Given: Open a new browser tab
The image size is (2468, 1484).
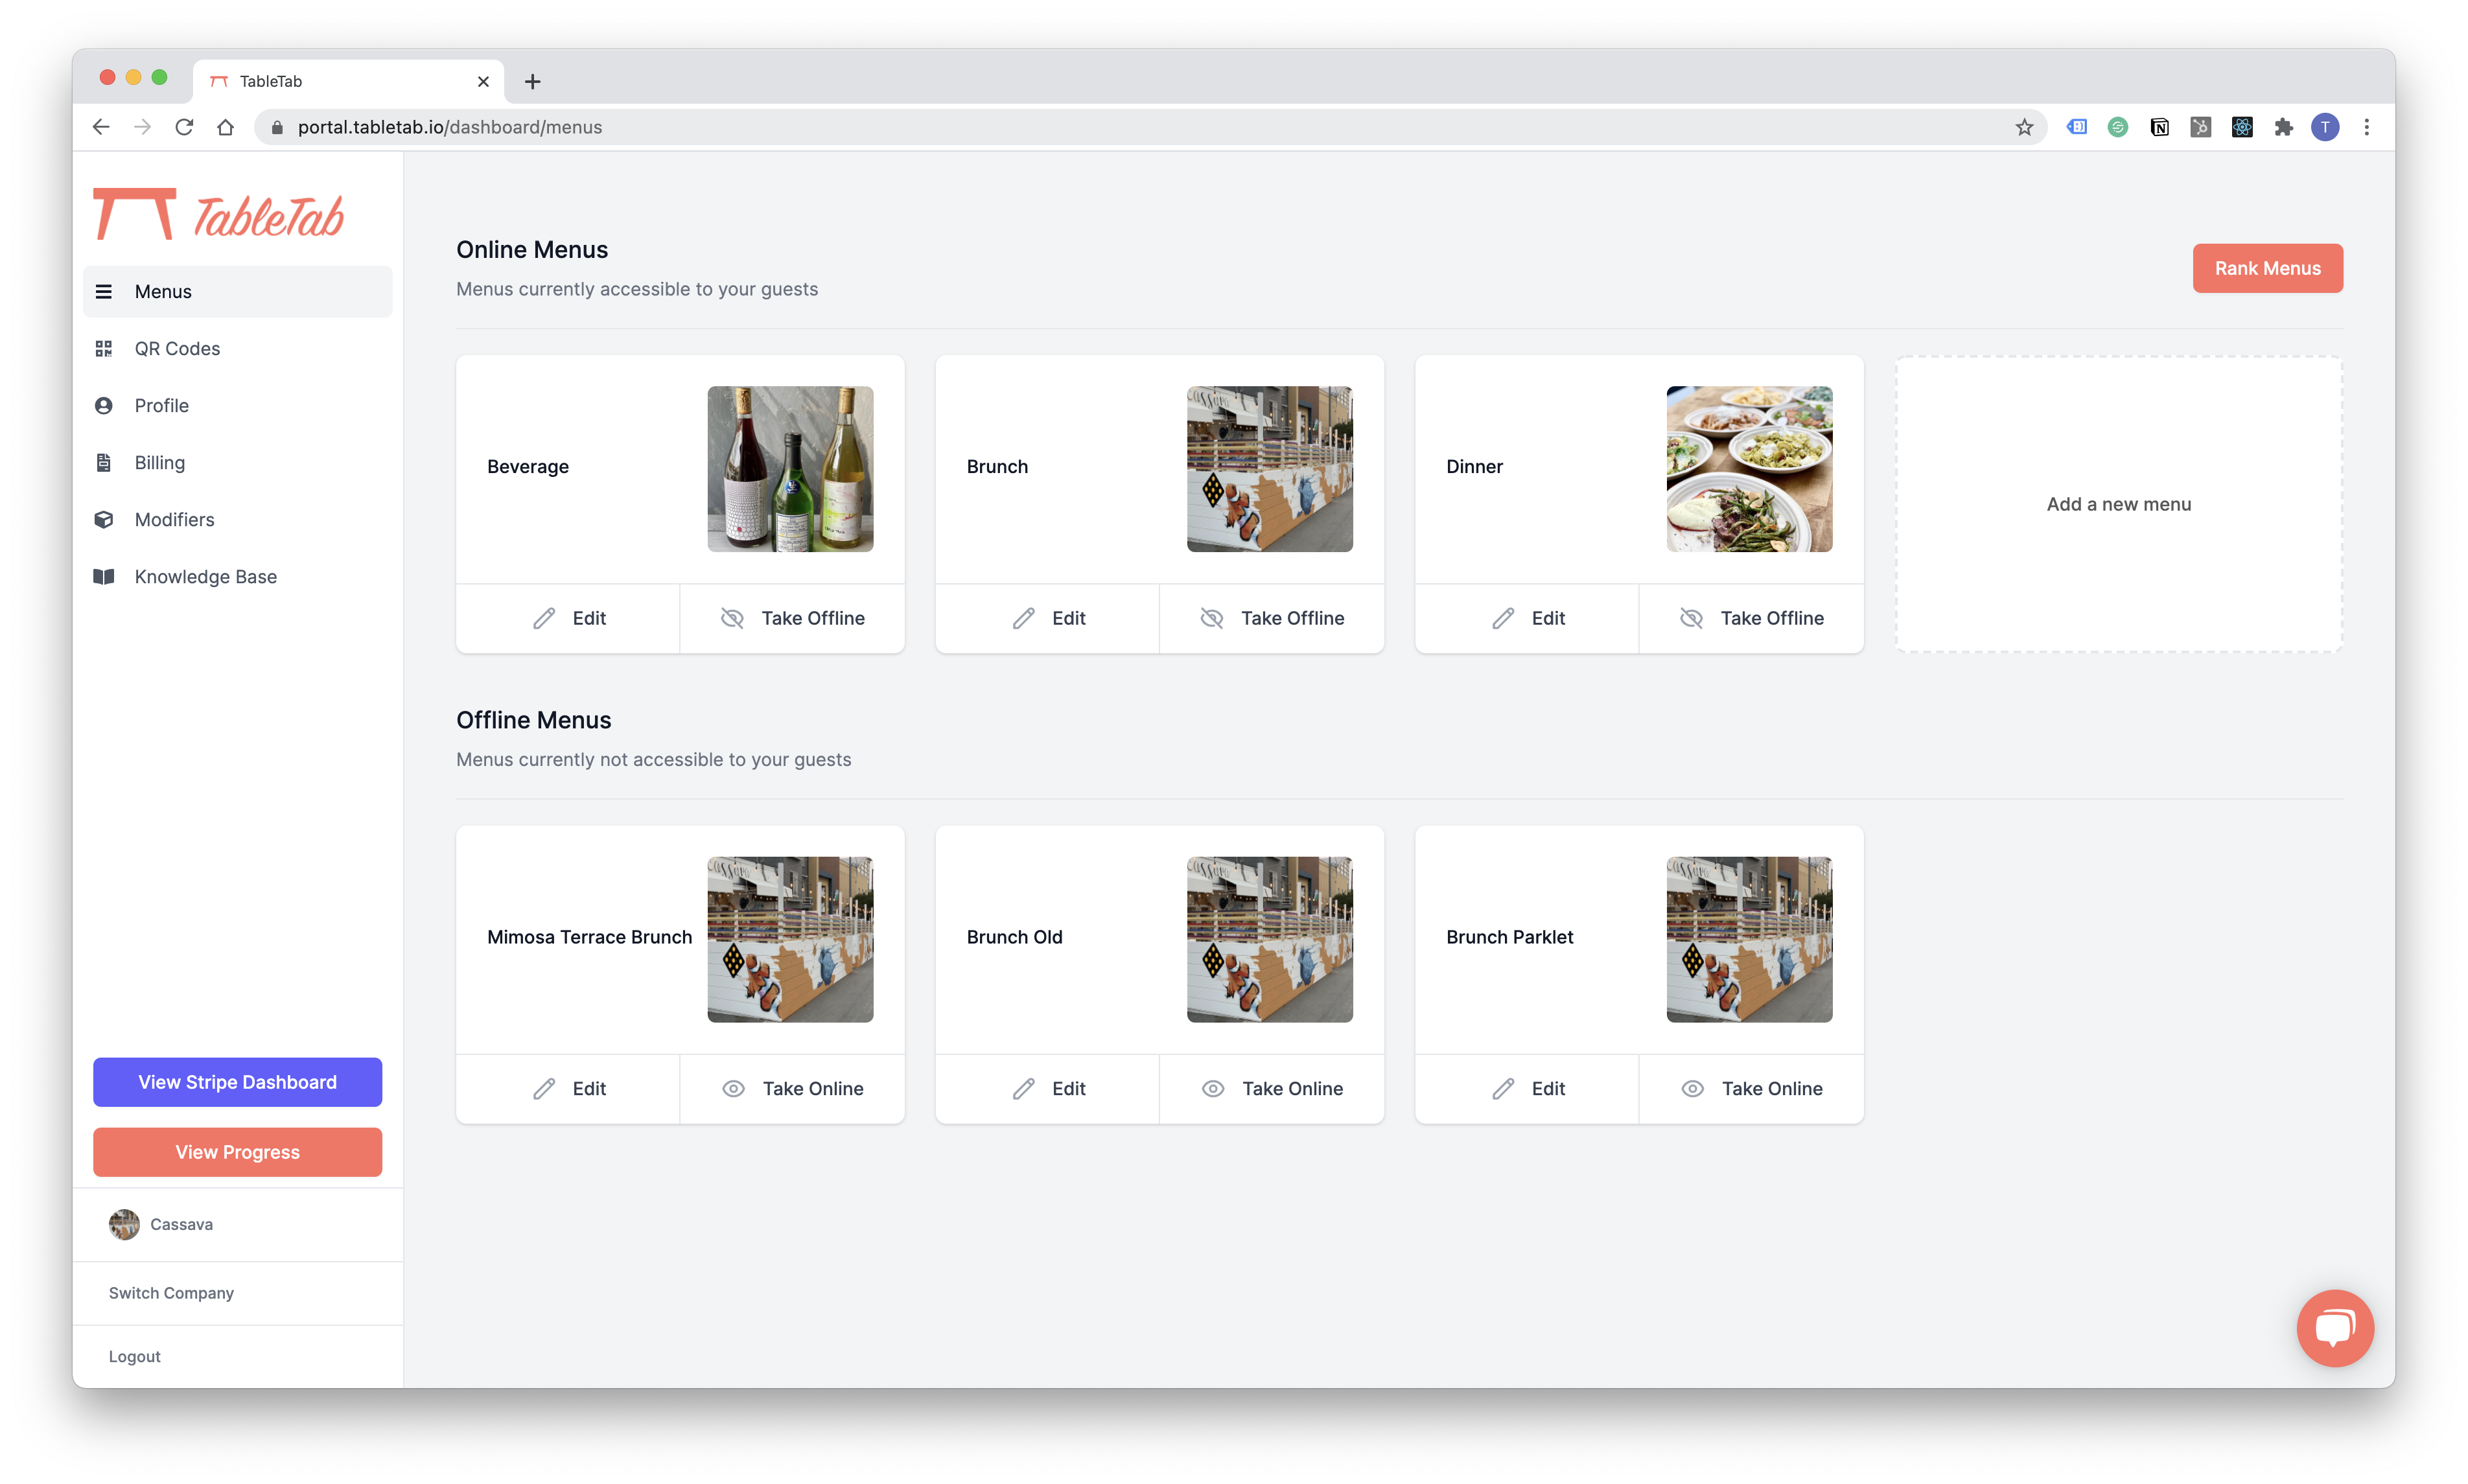Looking at the screenshot, I should click(533, 81).
